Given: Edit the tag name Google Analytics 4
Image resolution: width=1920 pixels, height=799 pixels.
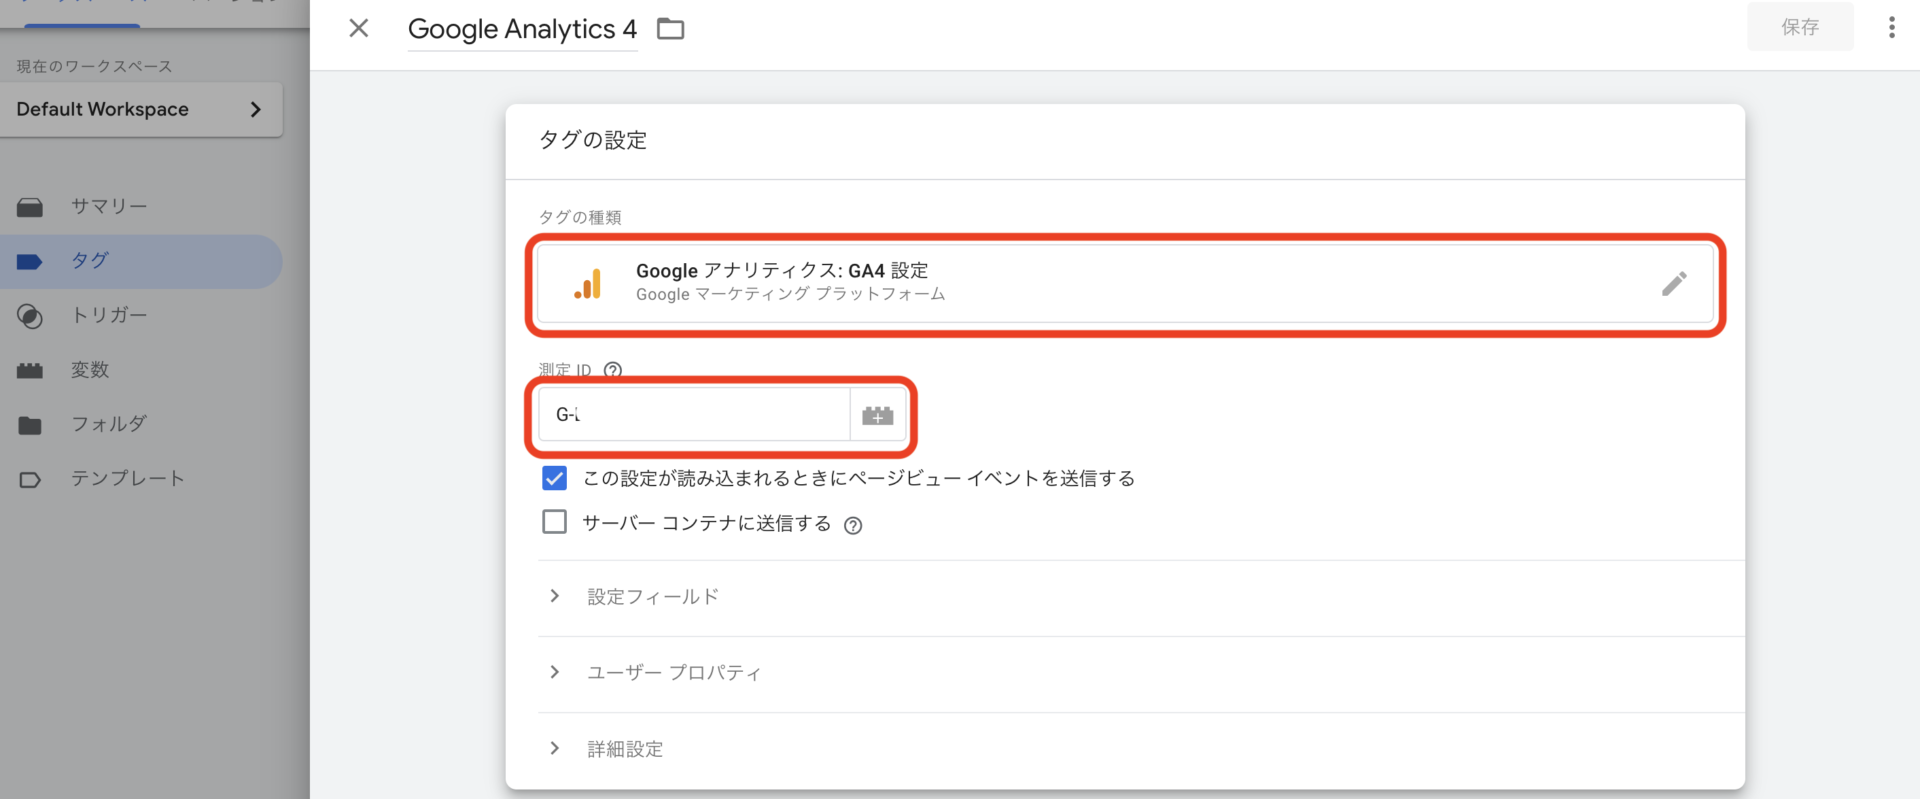Looking at the screenshot, I should coord(522,29).
